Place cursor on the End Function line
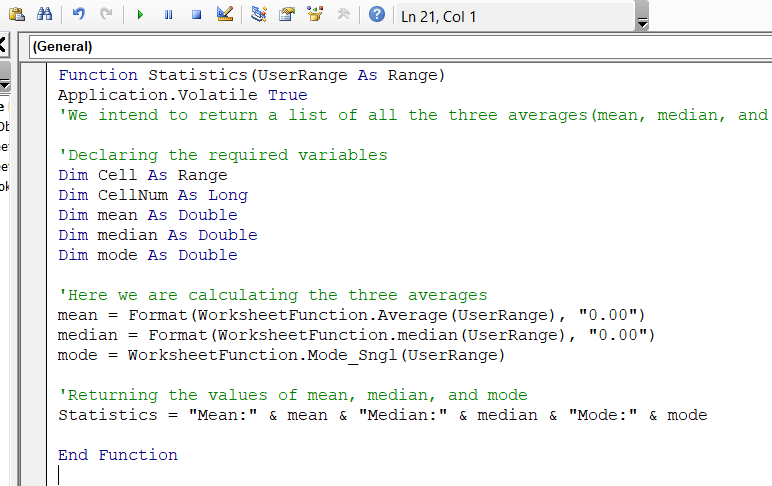This screenshot has height=486, width=772. [117, 455]
